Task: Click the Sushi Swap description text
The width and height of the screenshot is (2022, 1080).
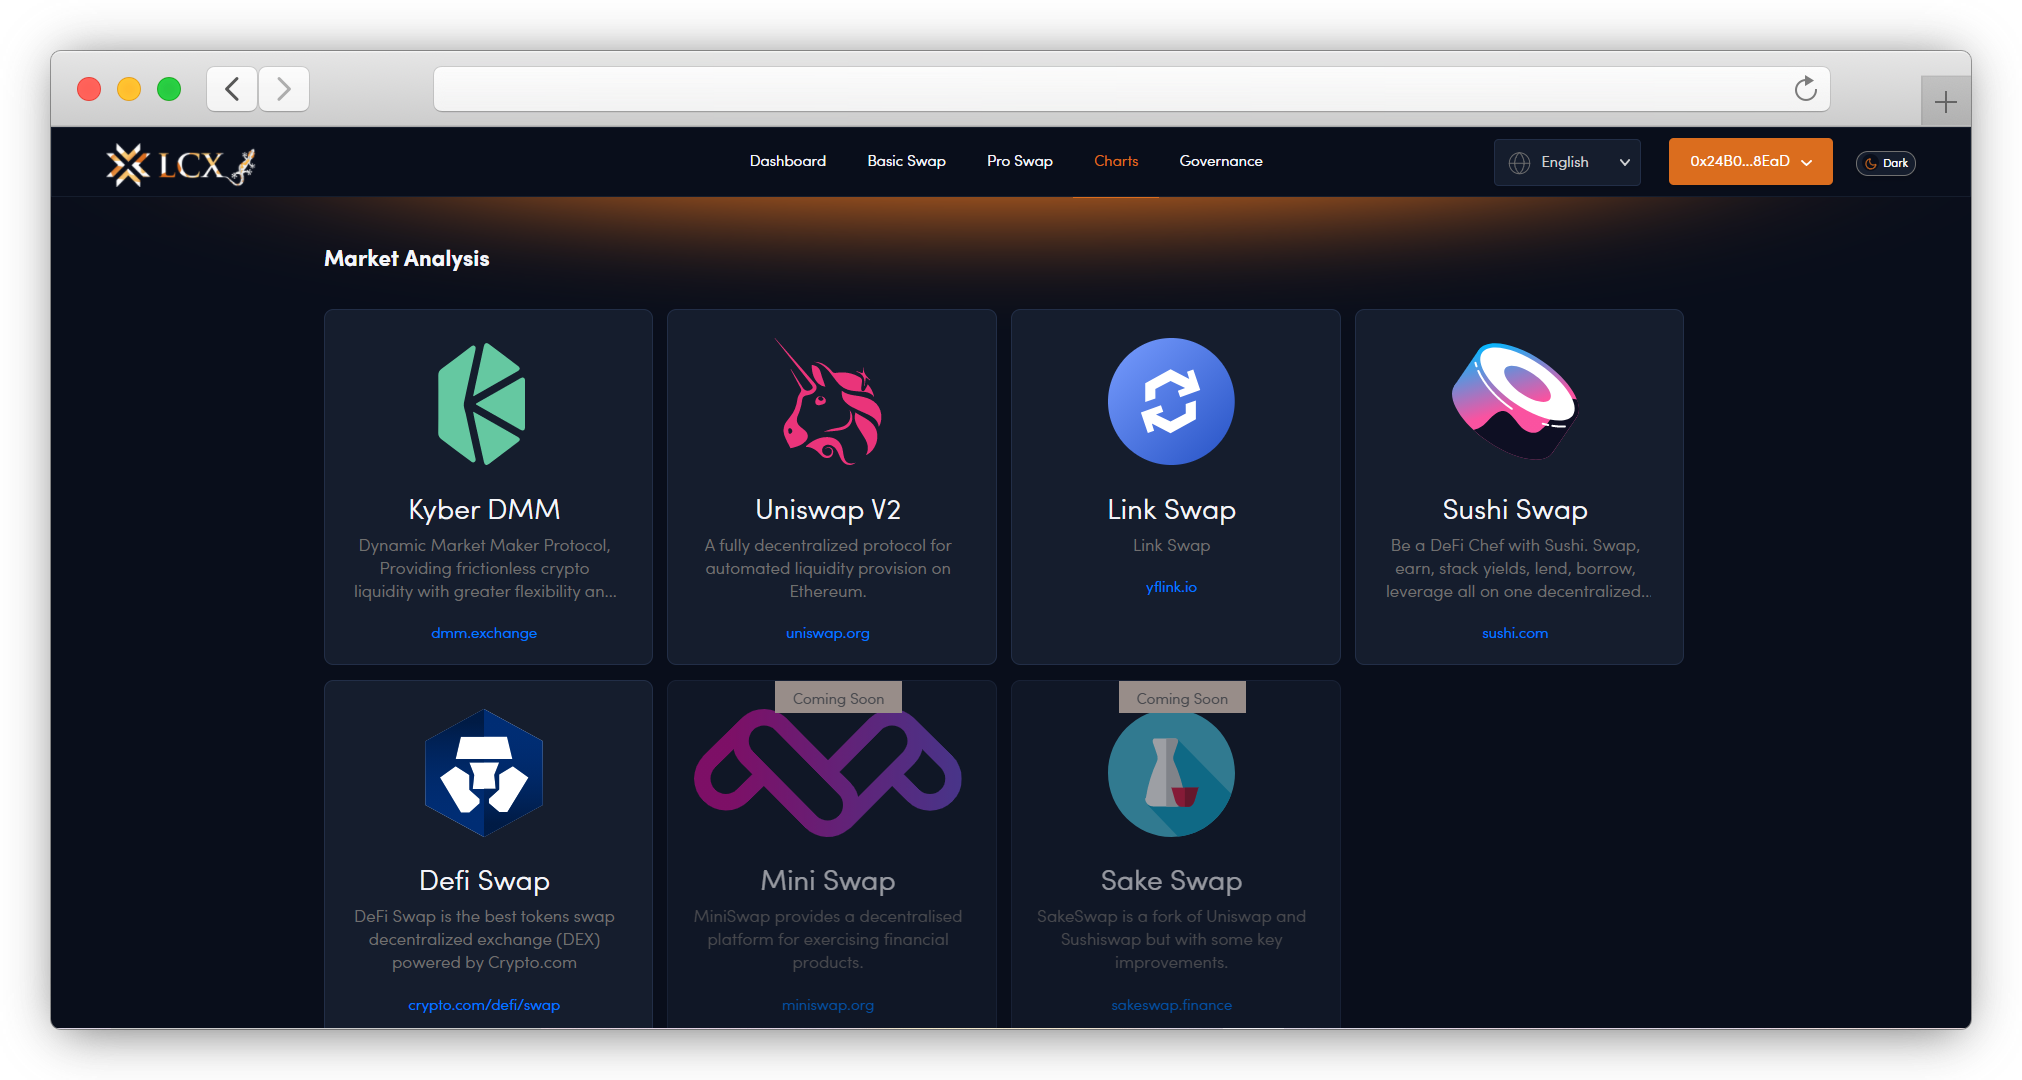Action: click(x=1516, y=568)
